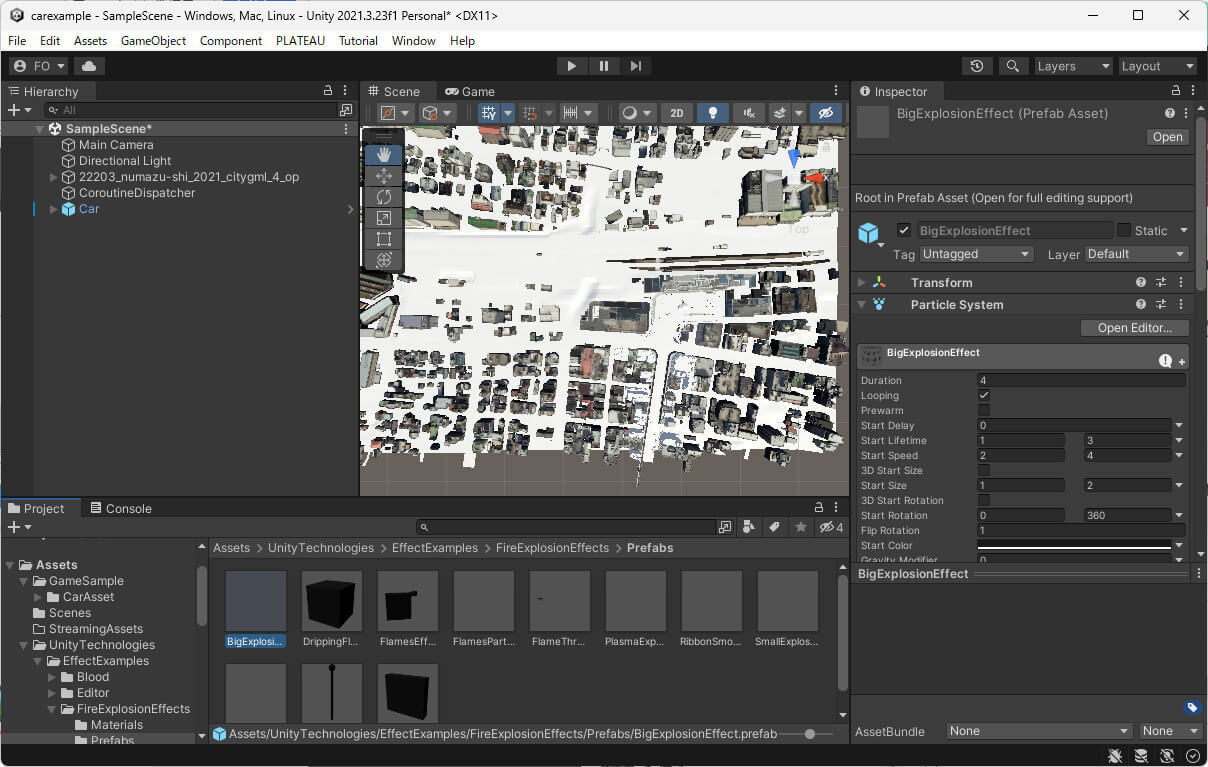The width and height of the screenshot is (1208, 767).
Task: Select the Scale tool
Action: pyautogui.click(x=384, y=218)
